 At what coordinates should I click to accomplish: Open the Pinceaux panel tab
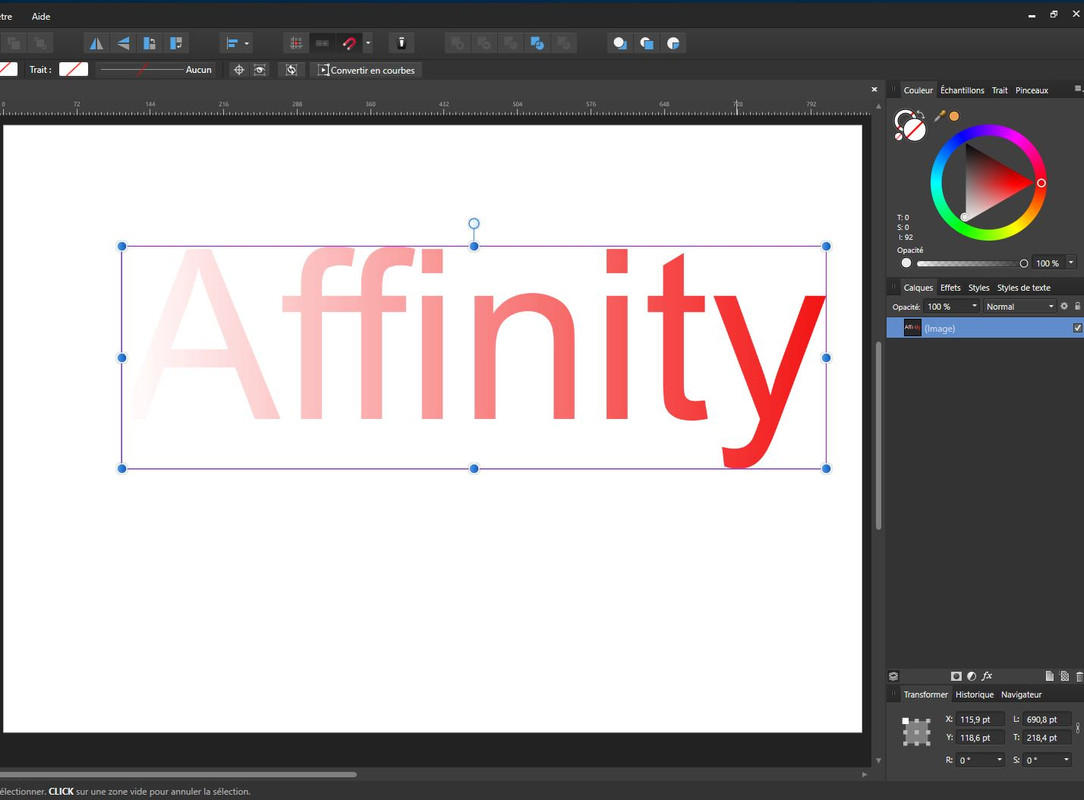(1031, 90)
